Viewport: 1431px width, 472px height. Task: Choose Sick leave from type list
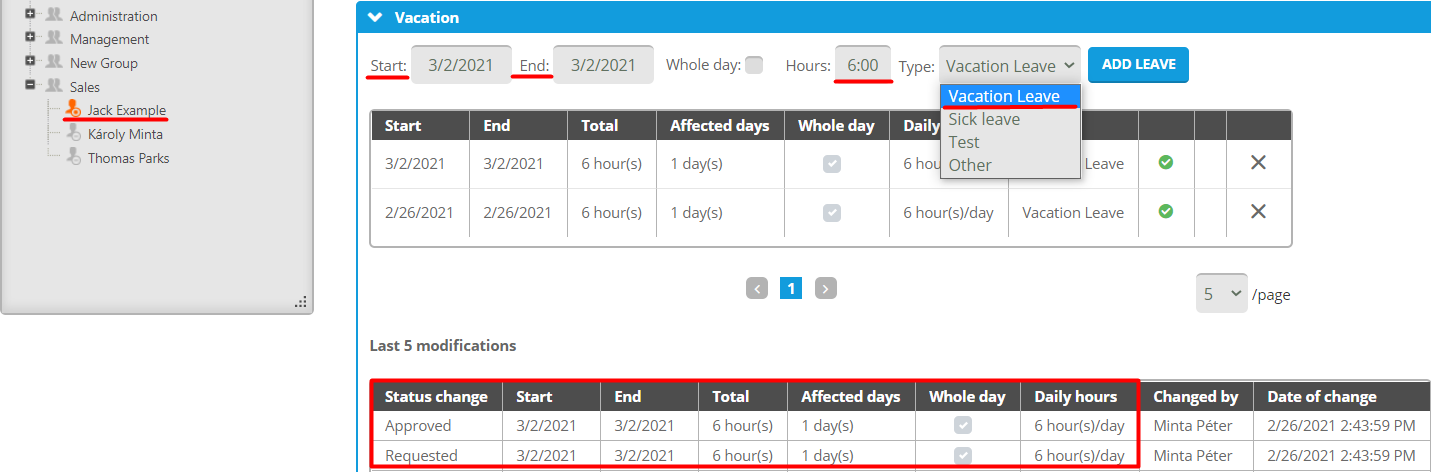point(984,119)
